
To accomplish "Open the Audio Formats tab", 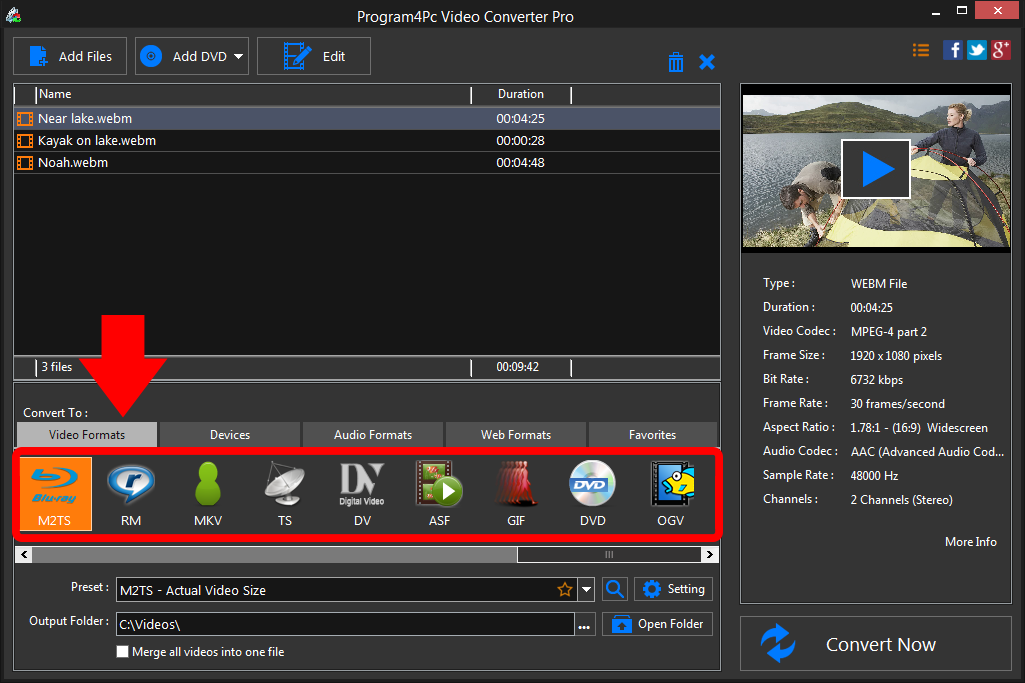I will pyautogui.click(x=372, y=434).
